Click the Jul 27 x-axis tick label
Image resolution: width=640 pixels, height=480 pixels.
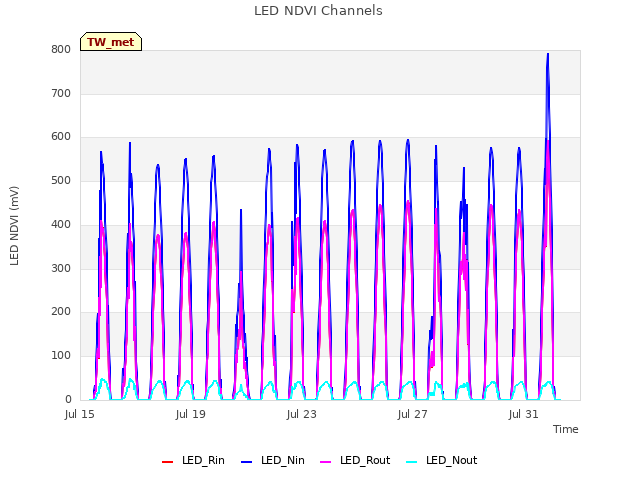click(x=413, y=414)
